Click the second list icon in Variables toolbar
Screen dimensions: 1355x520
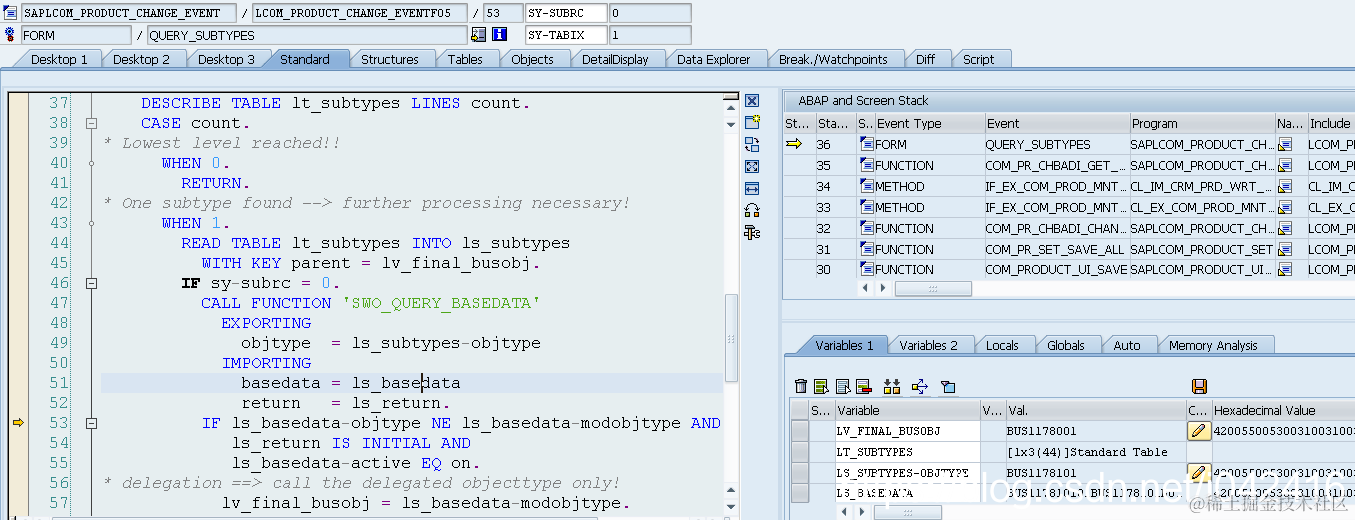pos(843,386)
